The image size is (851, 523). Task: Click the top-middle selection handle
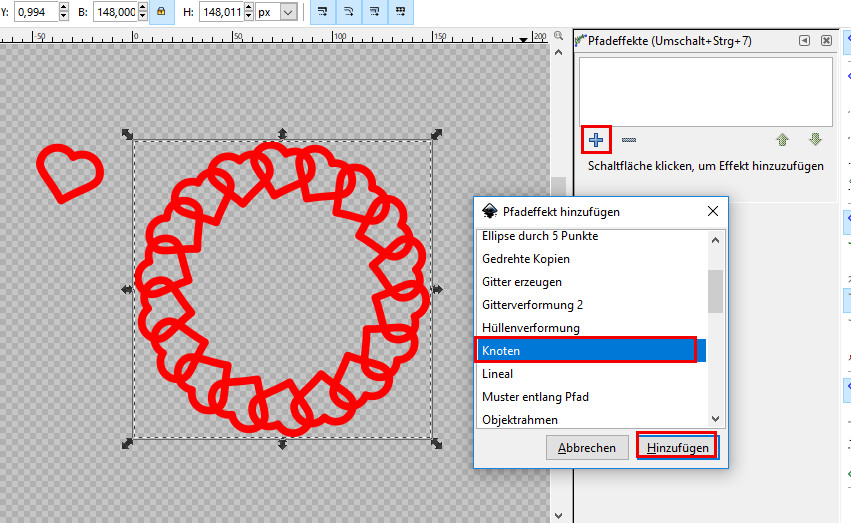282,133
